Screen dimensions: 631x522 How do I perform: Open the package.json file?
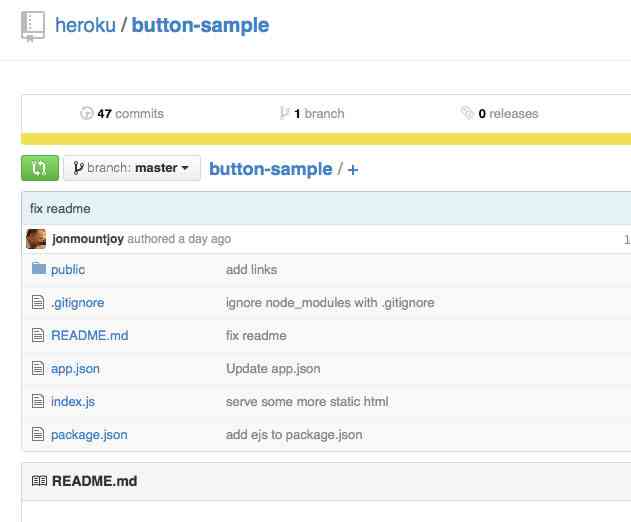pyautogui.click(x=89, y=435)
